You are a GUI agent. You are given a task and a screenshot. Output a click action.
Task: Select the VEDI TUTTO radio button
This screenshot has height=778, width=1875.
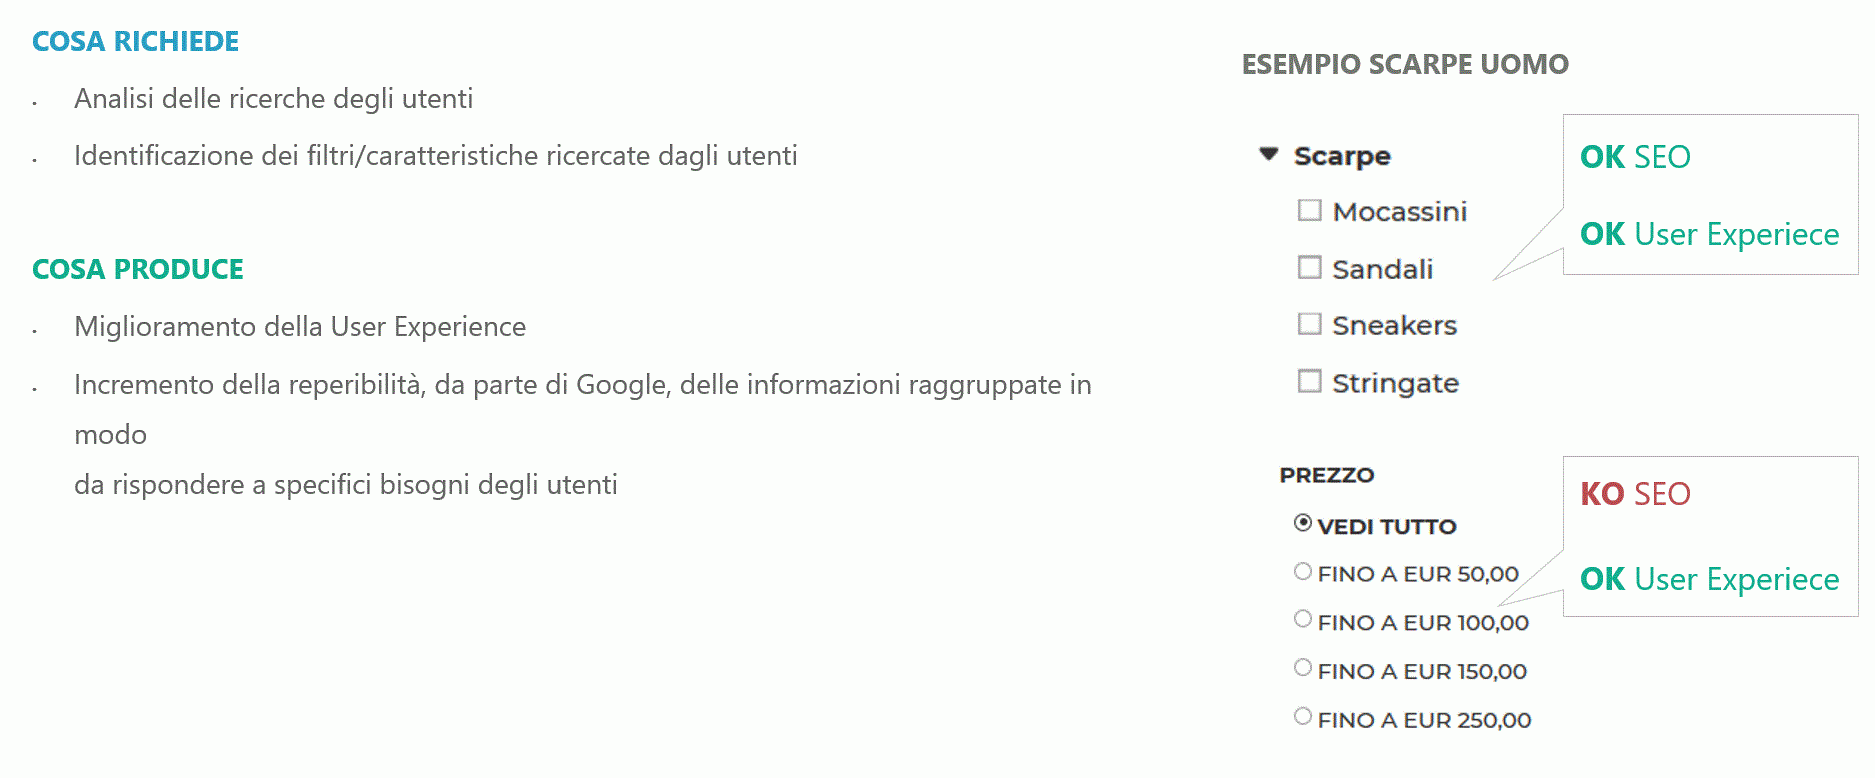click(1303, 522)
